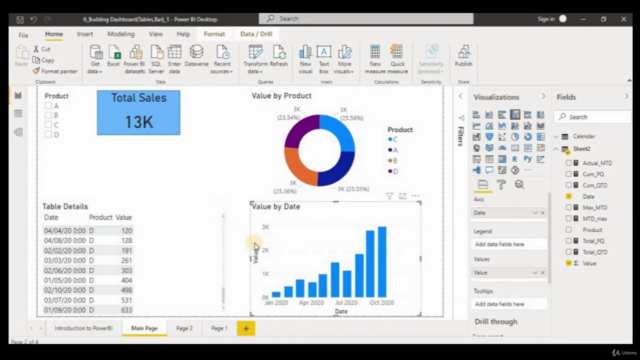Switch to the Page 2 report tab

(184, 328)
